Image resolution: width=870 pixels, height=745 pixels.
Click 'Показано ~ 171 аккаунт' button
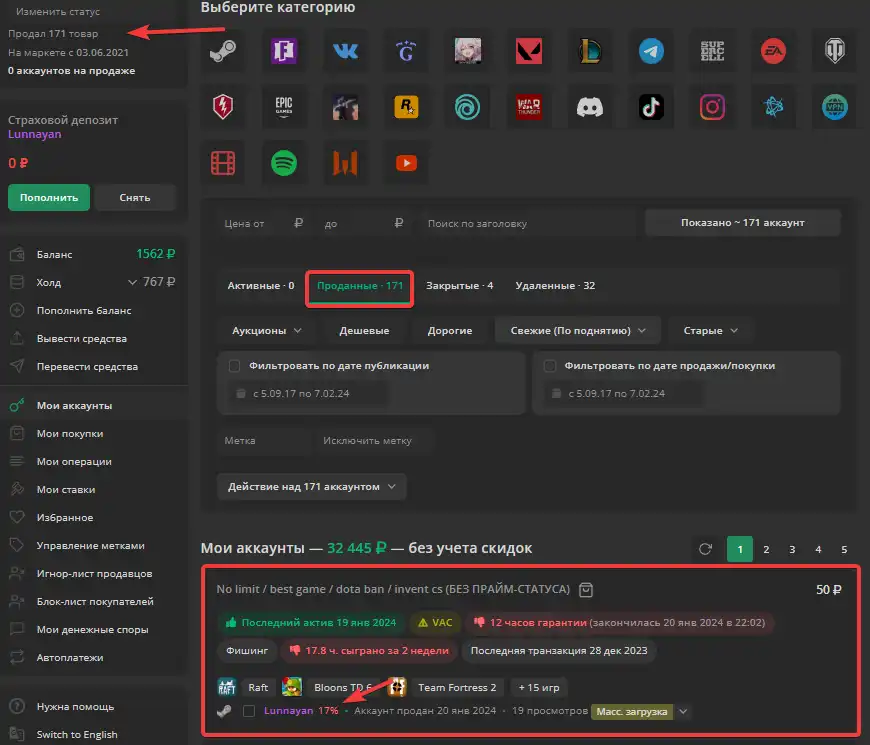(x=742, y=222)
